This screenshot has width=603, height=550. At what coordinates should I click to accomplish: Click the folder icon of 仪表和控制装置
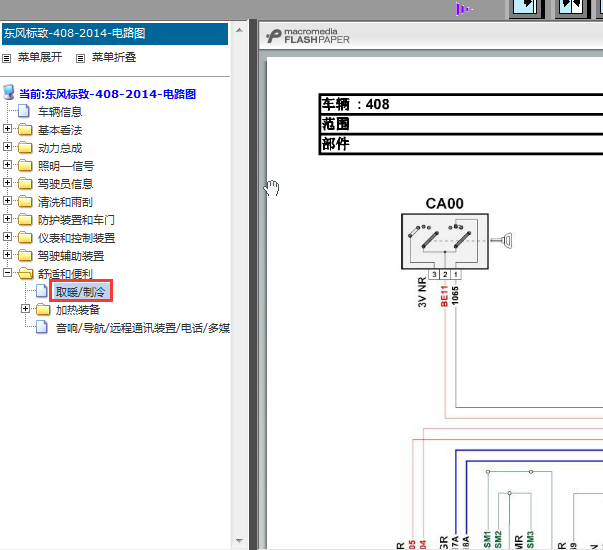click(x=25, y=237)
